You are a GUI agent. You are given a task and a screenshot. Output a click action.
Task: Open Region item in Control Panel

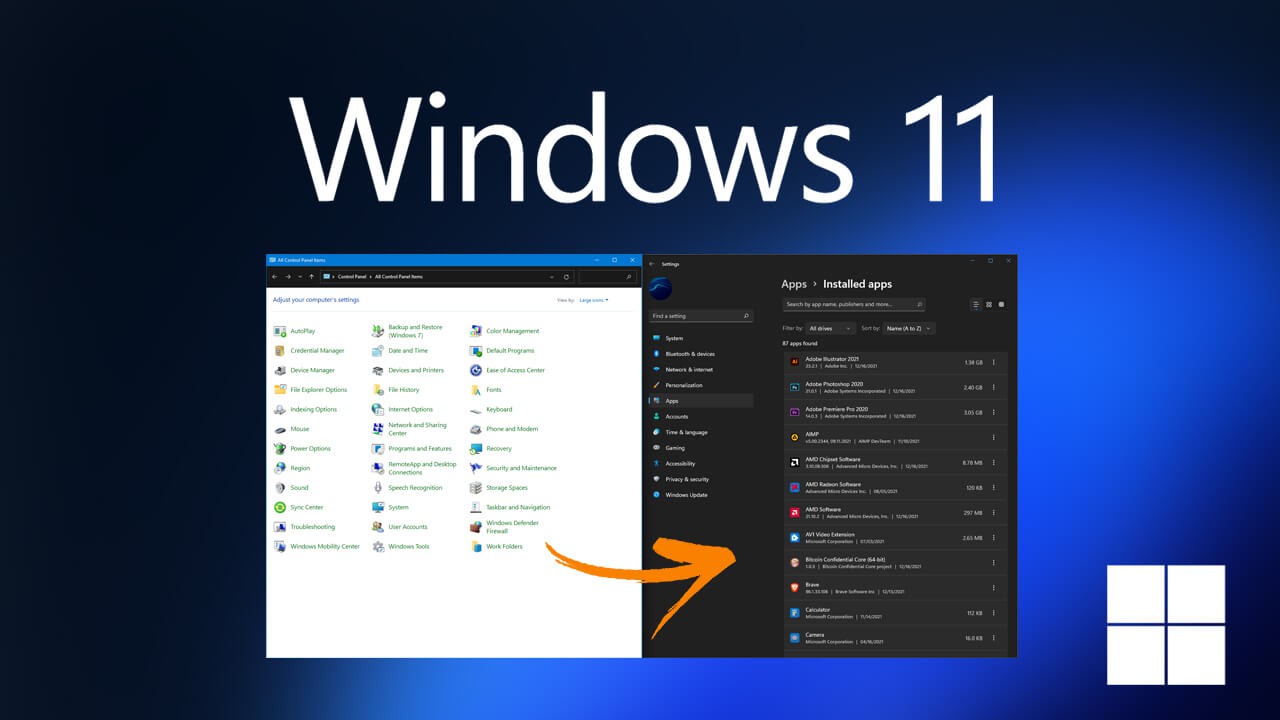[x=292, y=468]
